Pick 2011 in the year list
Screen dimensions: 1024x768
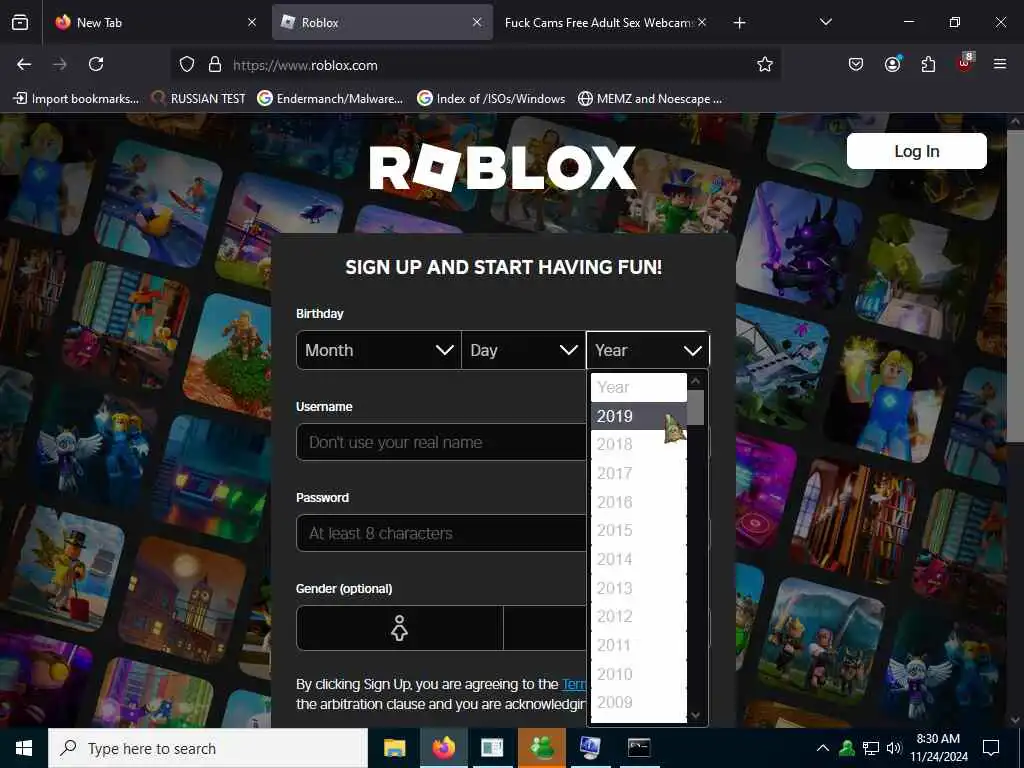639,645
